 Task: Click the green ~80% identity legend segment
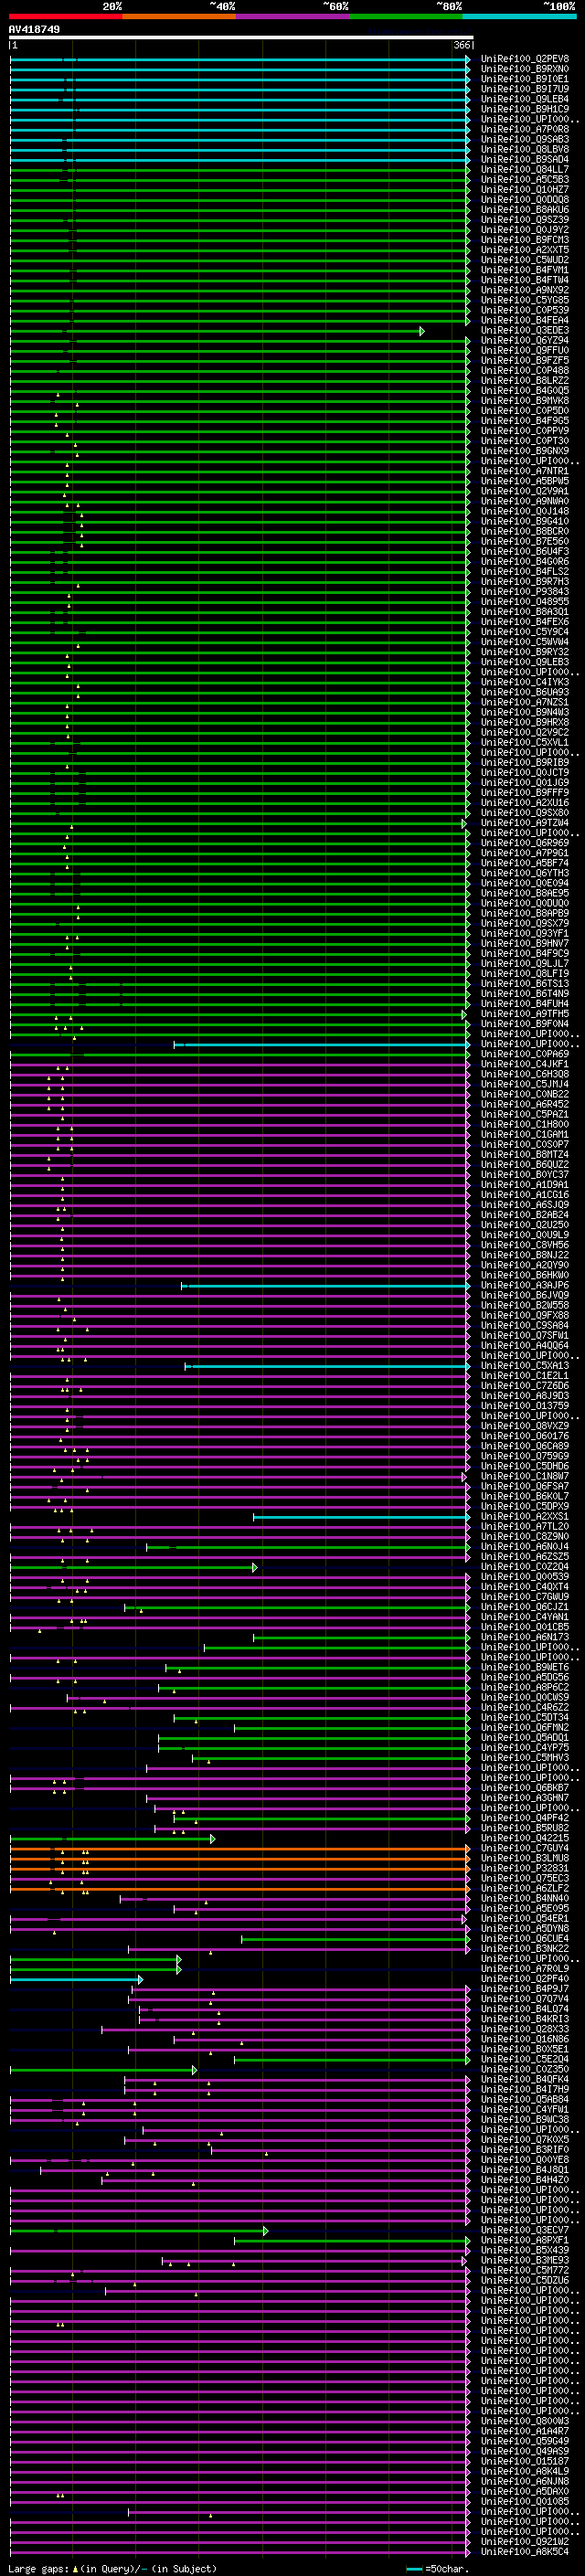pos(406,16)
